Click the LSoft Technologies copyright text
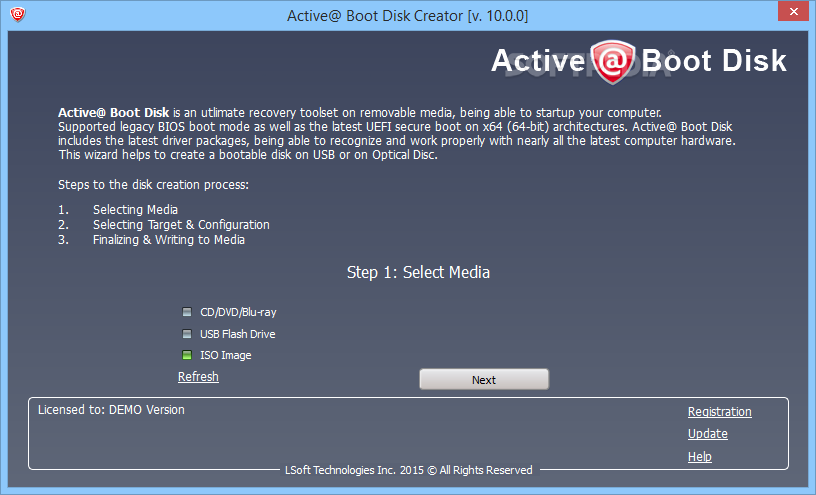The height and width of the screenshot is (495, 816). click(409, 470)
